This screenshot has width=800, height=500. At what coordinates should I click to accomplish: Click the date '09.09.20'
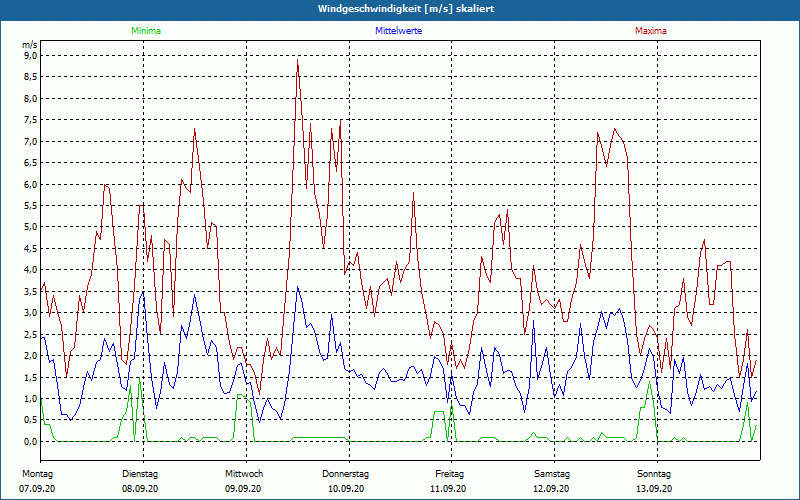click(x=243, y=489)
